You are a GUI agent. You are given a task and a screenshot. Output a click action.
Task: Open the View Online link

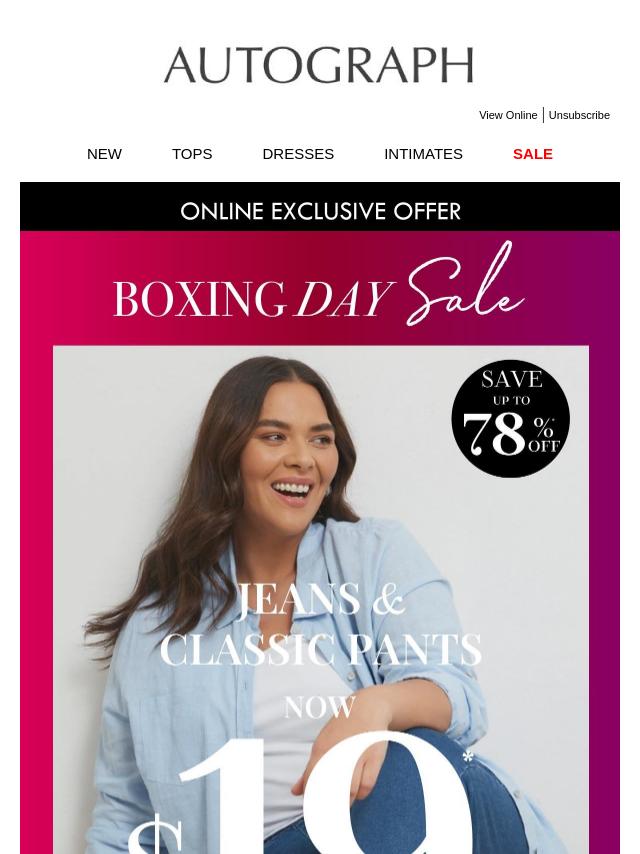click(x=508, y=115)
